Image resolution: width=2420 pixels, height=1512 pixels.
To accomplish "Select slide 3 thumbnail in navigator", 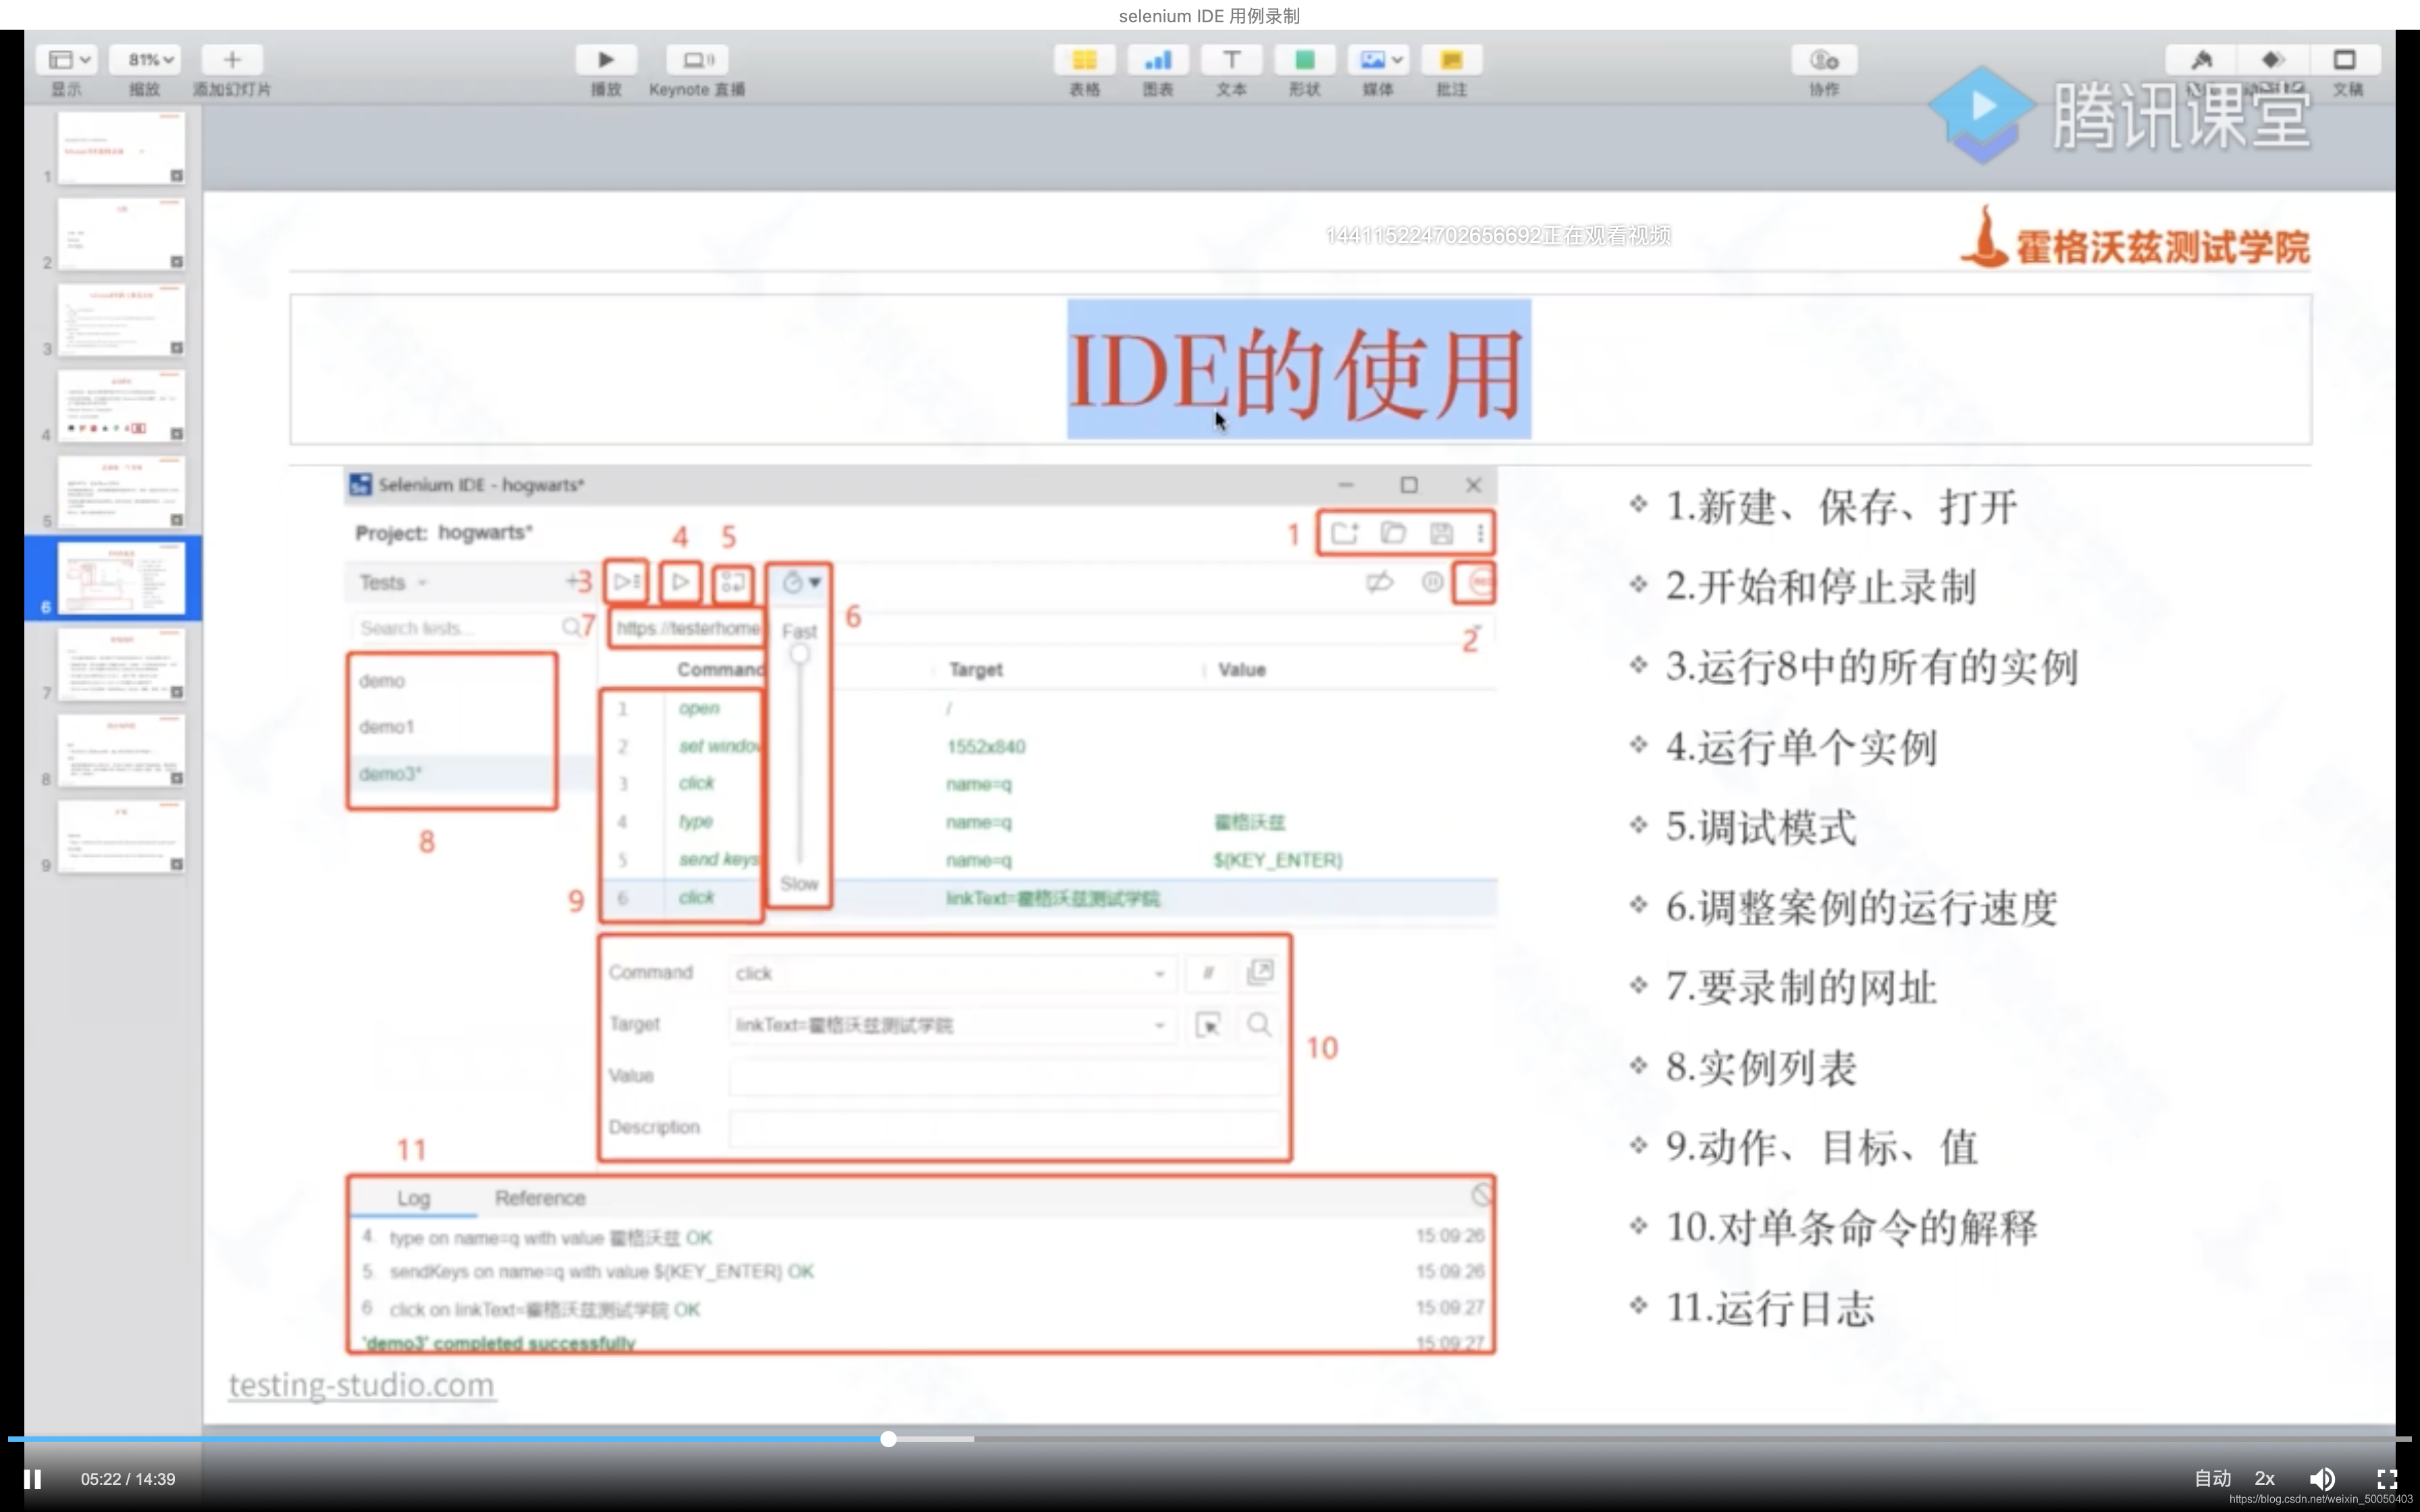I will 121,320.
